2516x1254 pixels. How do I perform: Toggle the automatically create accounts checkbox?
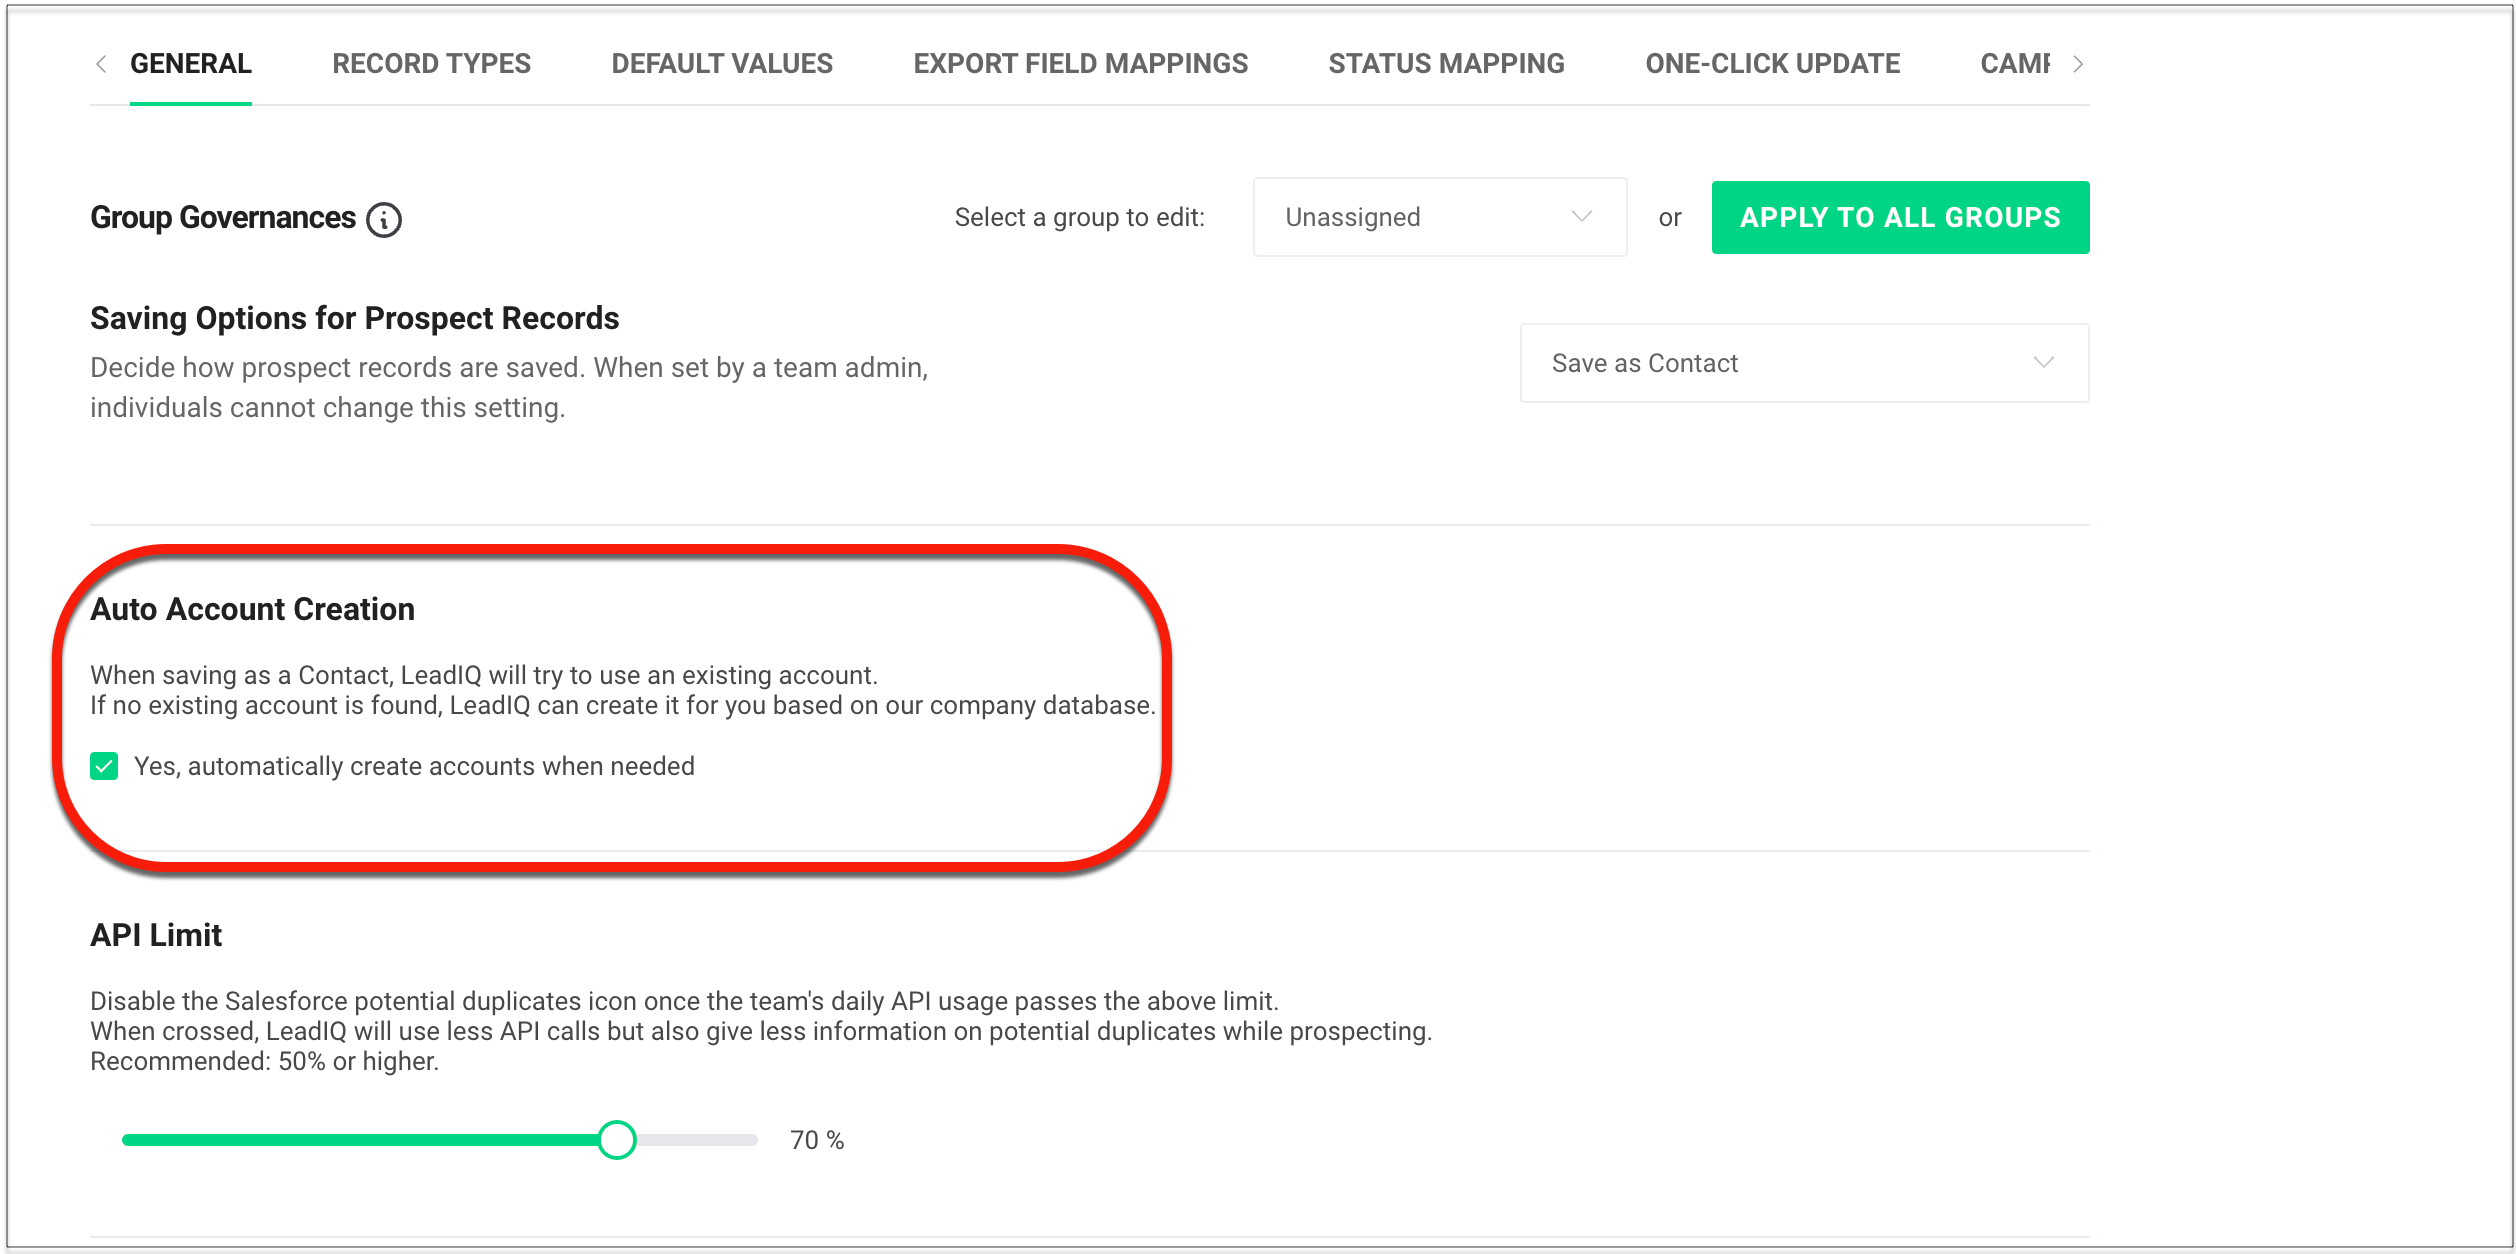point(104,766)
